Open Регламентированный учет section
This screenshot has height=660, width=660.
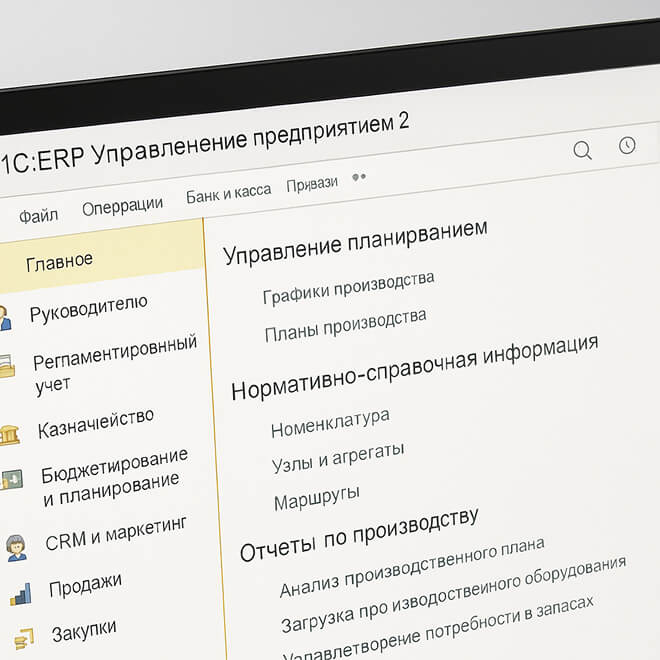[115, 366]
